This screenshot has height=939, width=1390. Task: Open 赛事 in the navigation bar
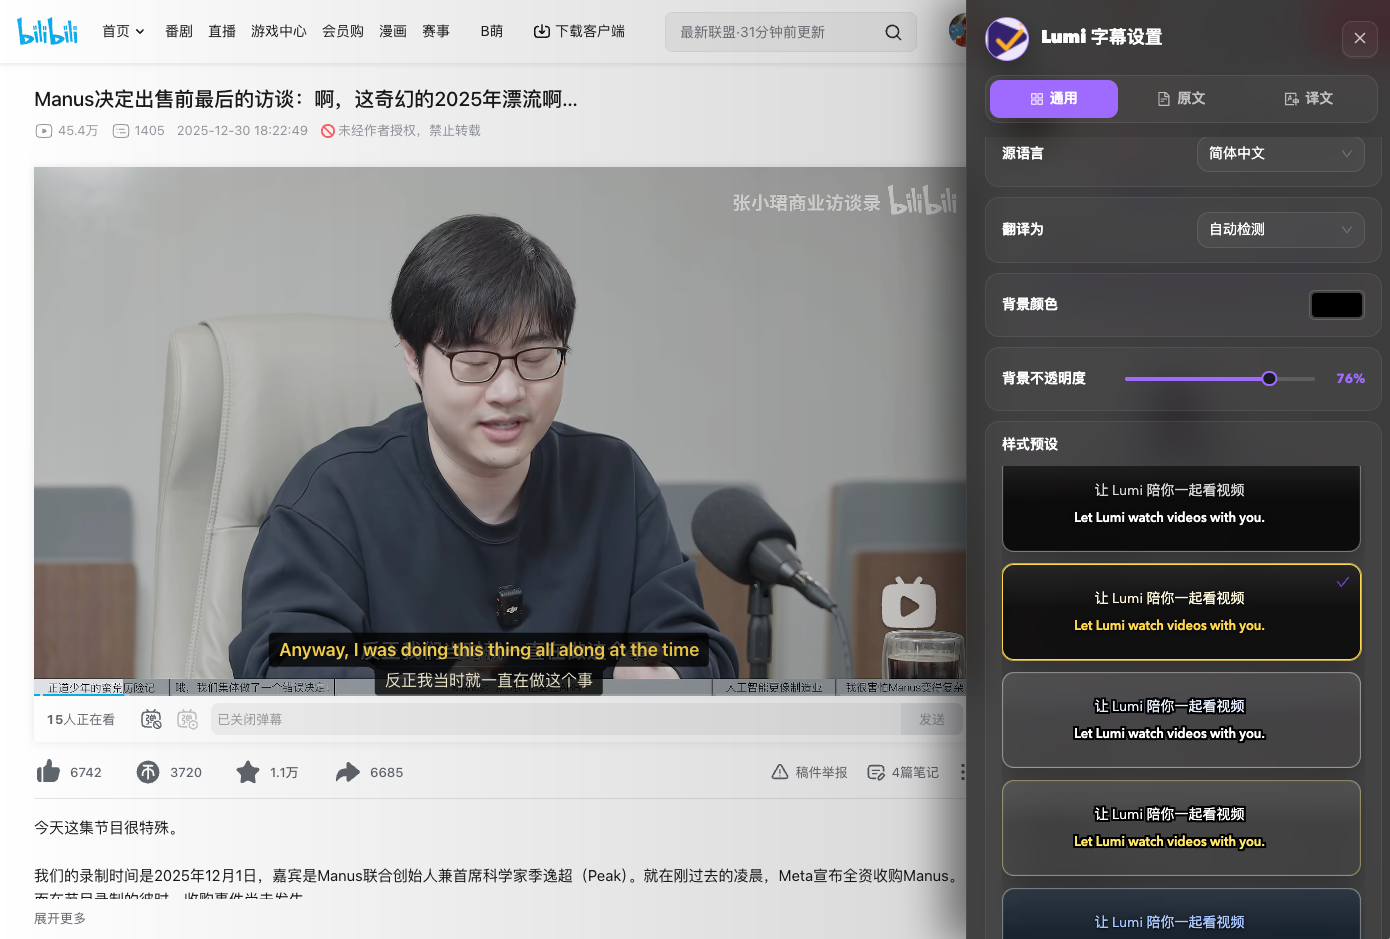436,31
